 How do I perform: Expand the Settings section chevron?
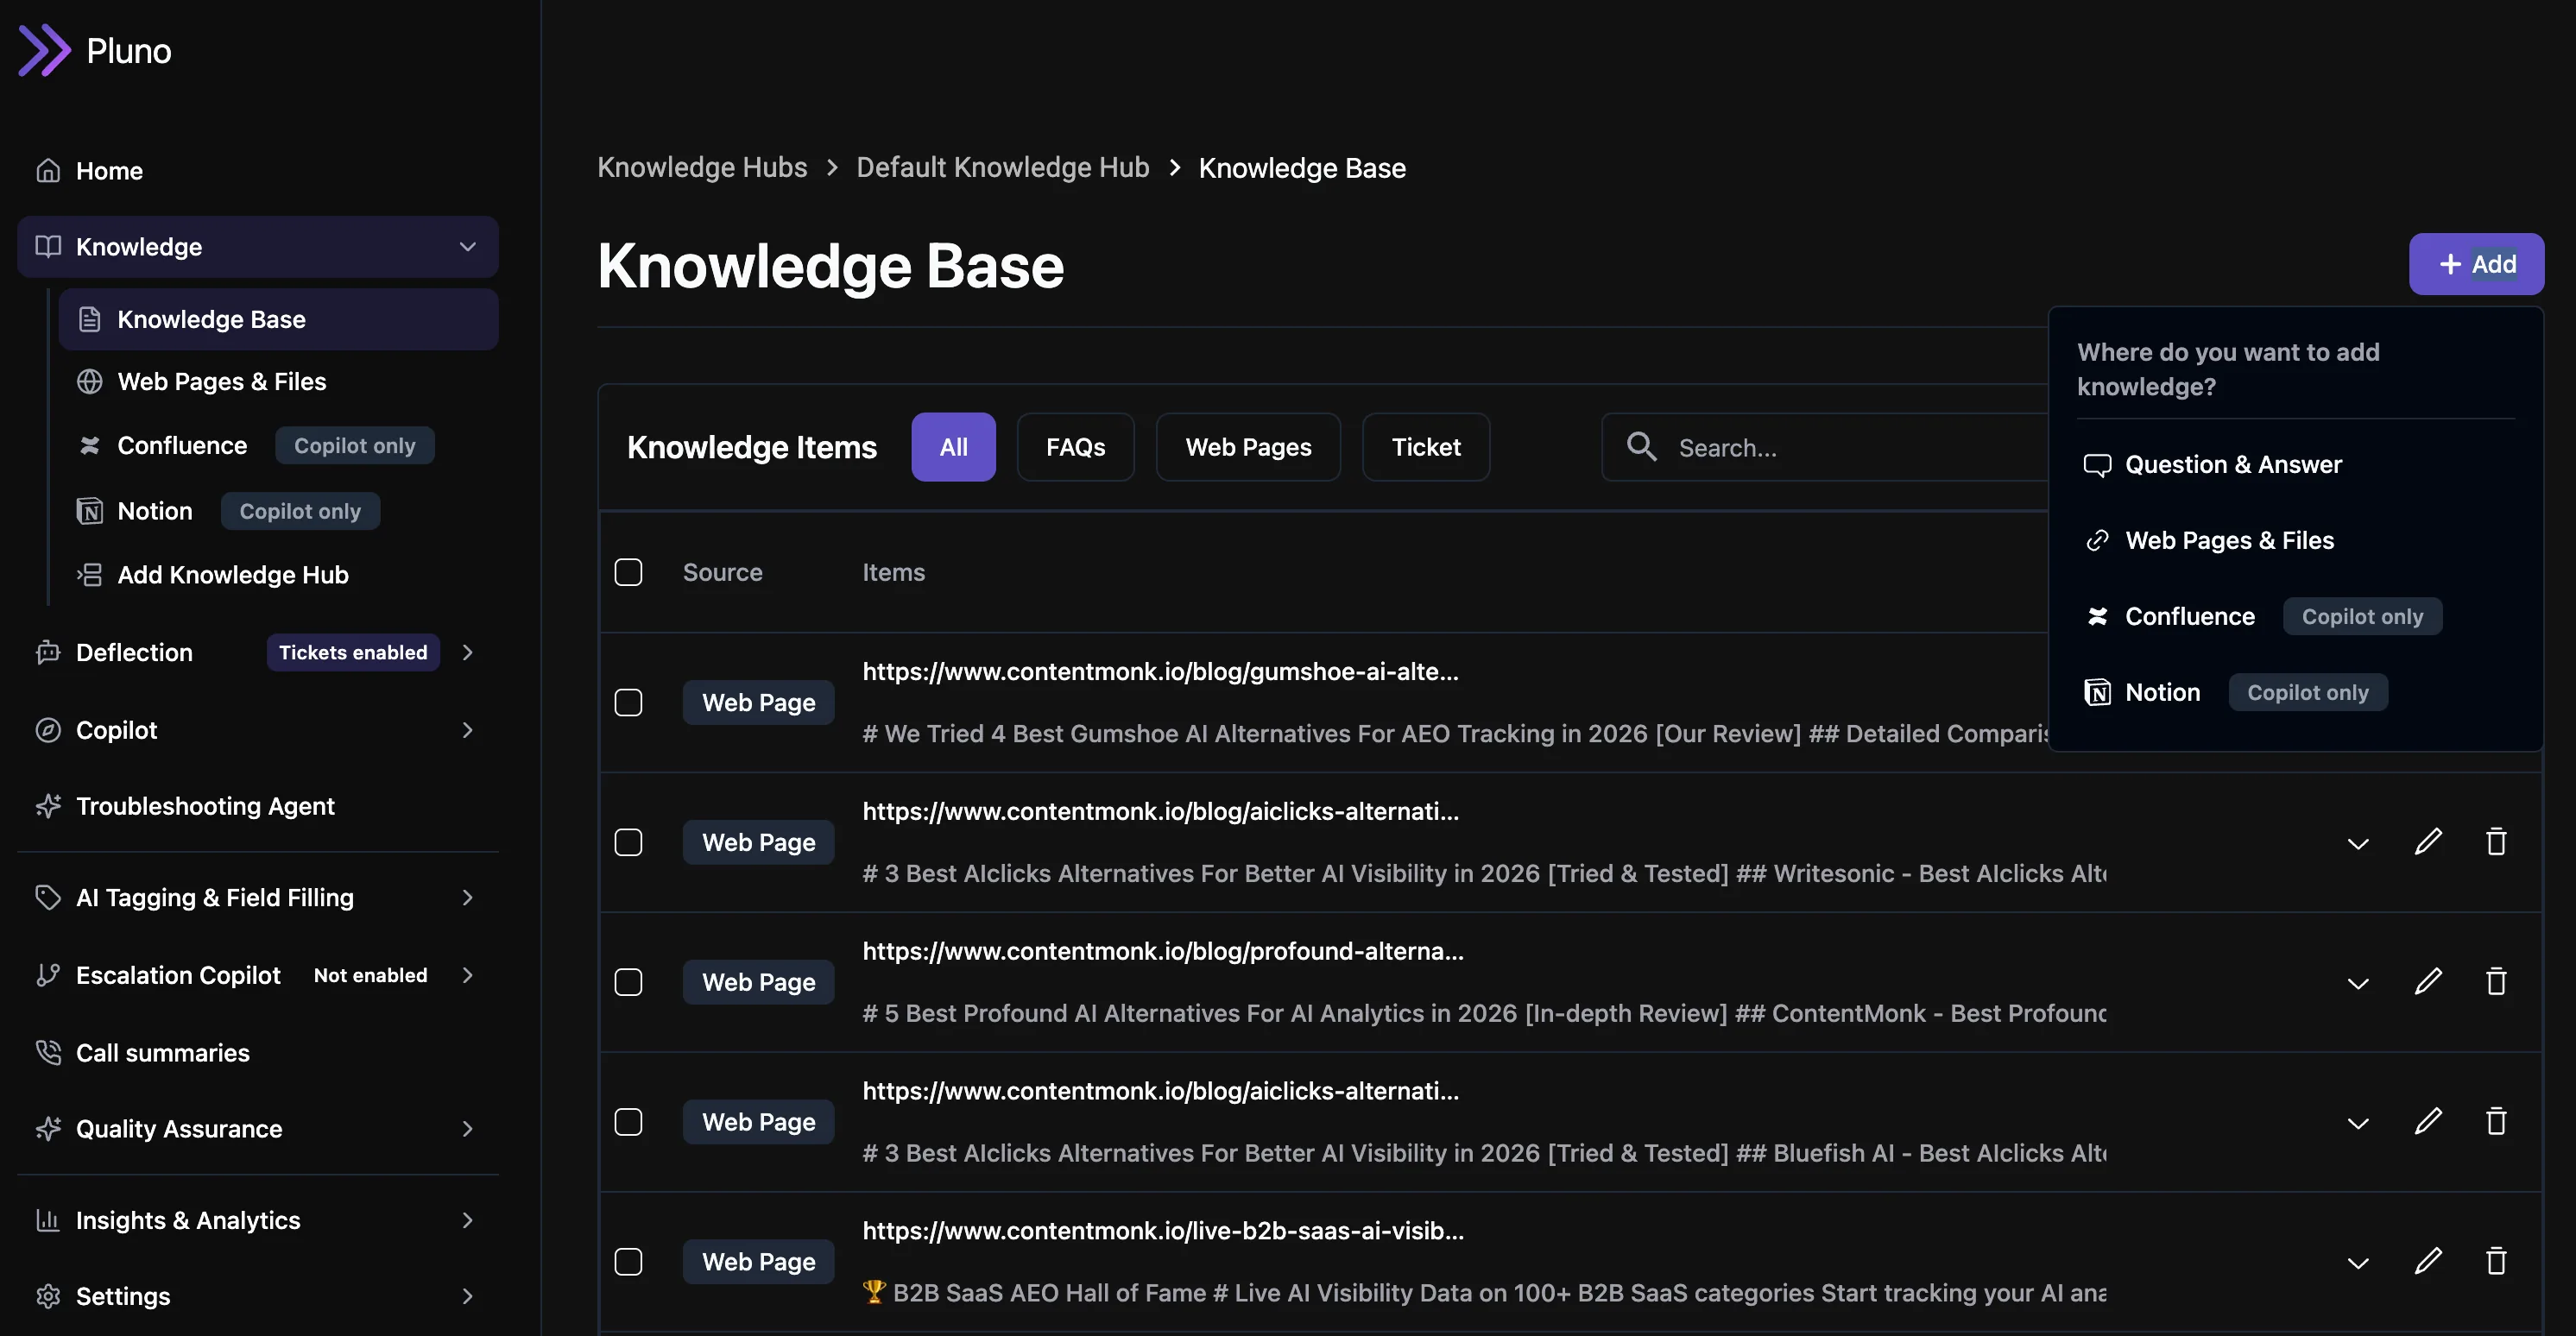click(x=467, y=1296)
